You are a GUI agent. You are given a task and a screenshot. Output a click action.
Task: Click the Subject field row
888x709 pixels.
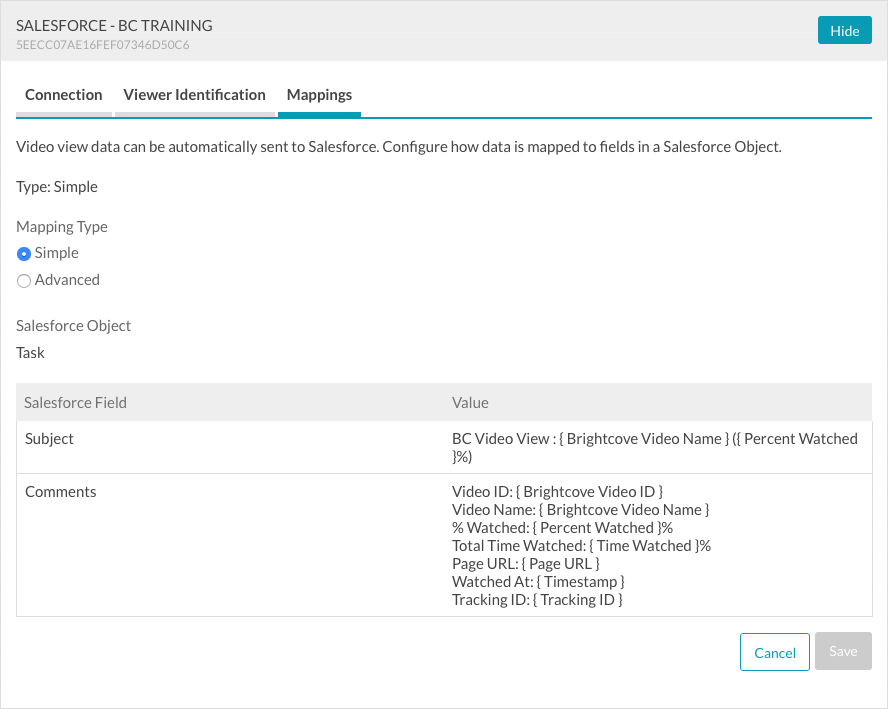pyautogui.click(x=49, y=439)
